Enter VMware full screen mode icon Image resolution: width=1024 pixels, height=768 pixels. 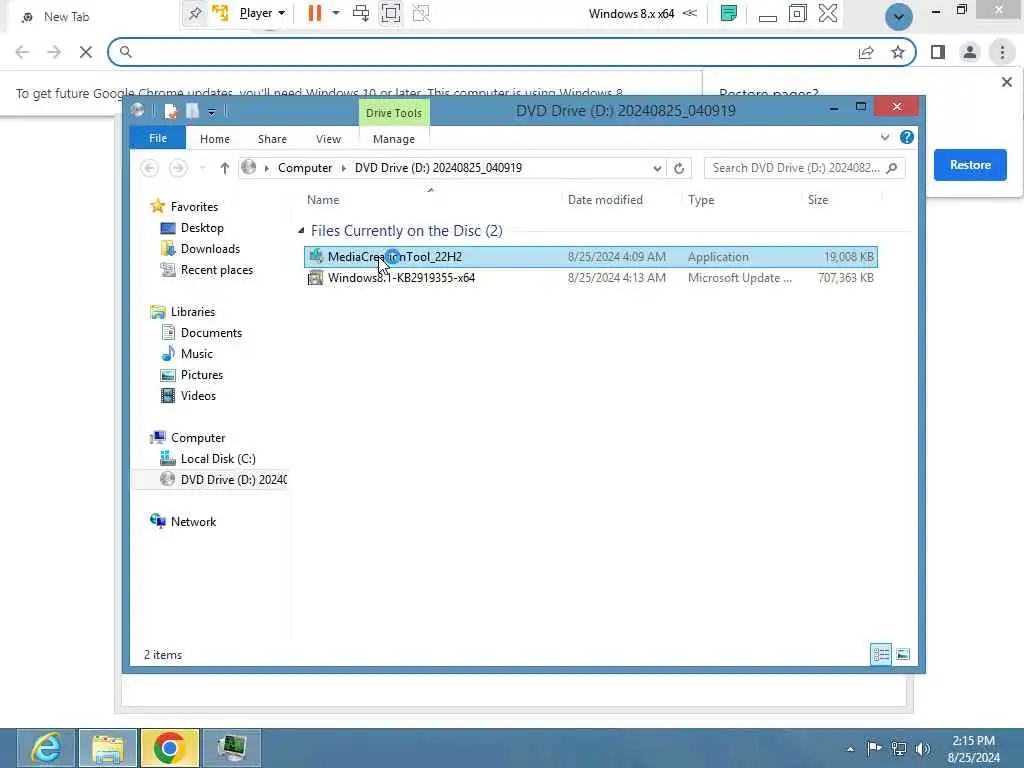pos(391,13)
